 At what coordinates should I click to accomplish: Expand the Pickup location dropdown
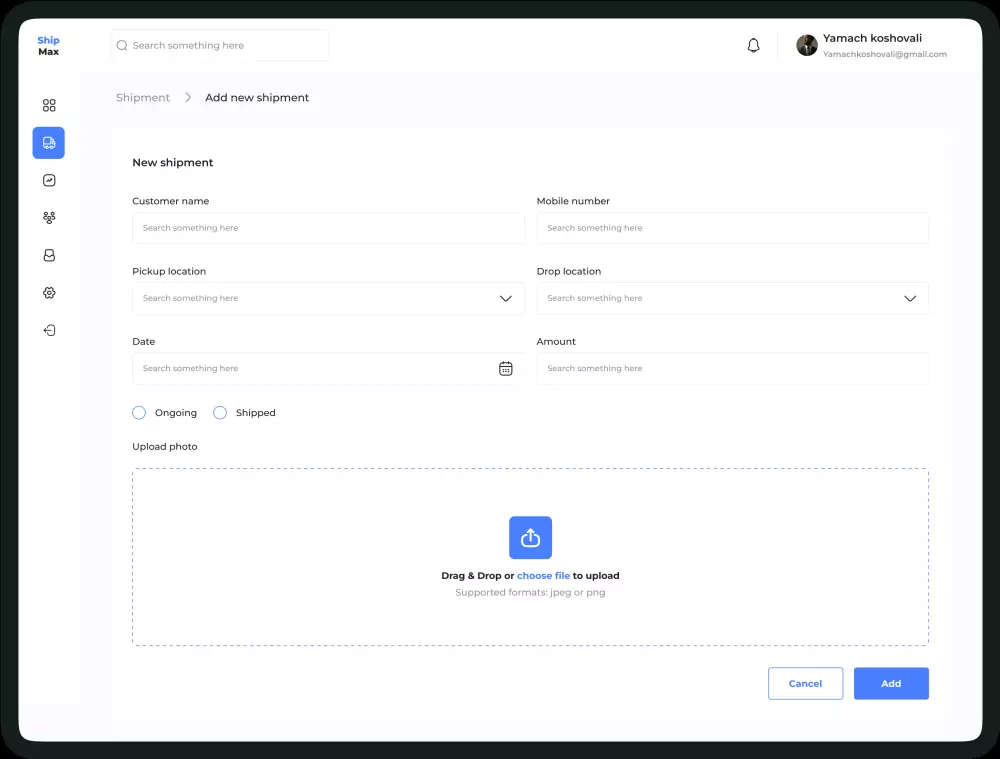506,299
